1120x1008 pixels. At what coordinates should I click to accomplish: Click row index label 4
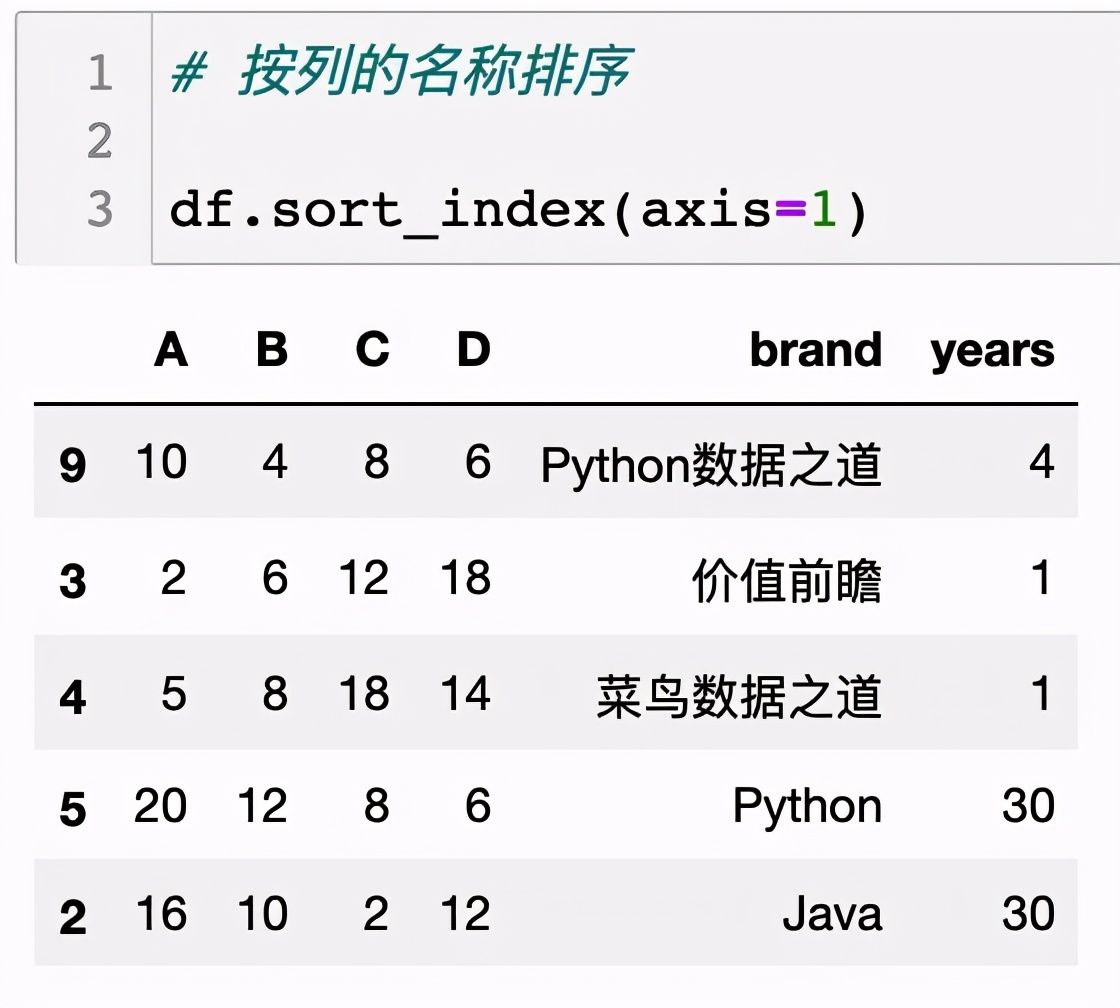(x=73, y=697)
